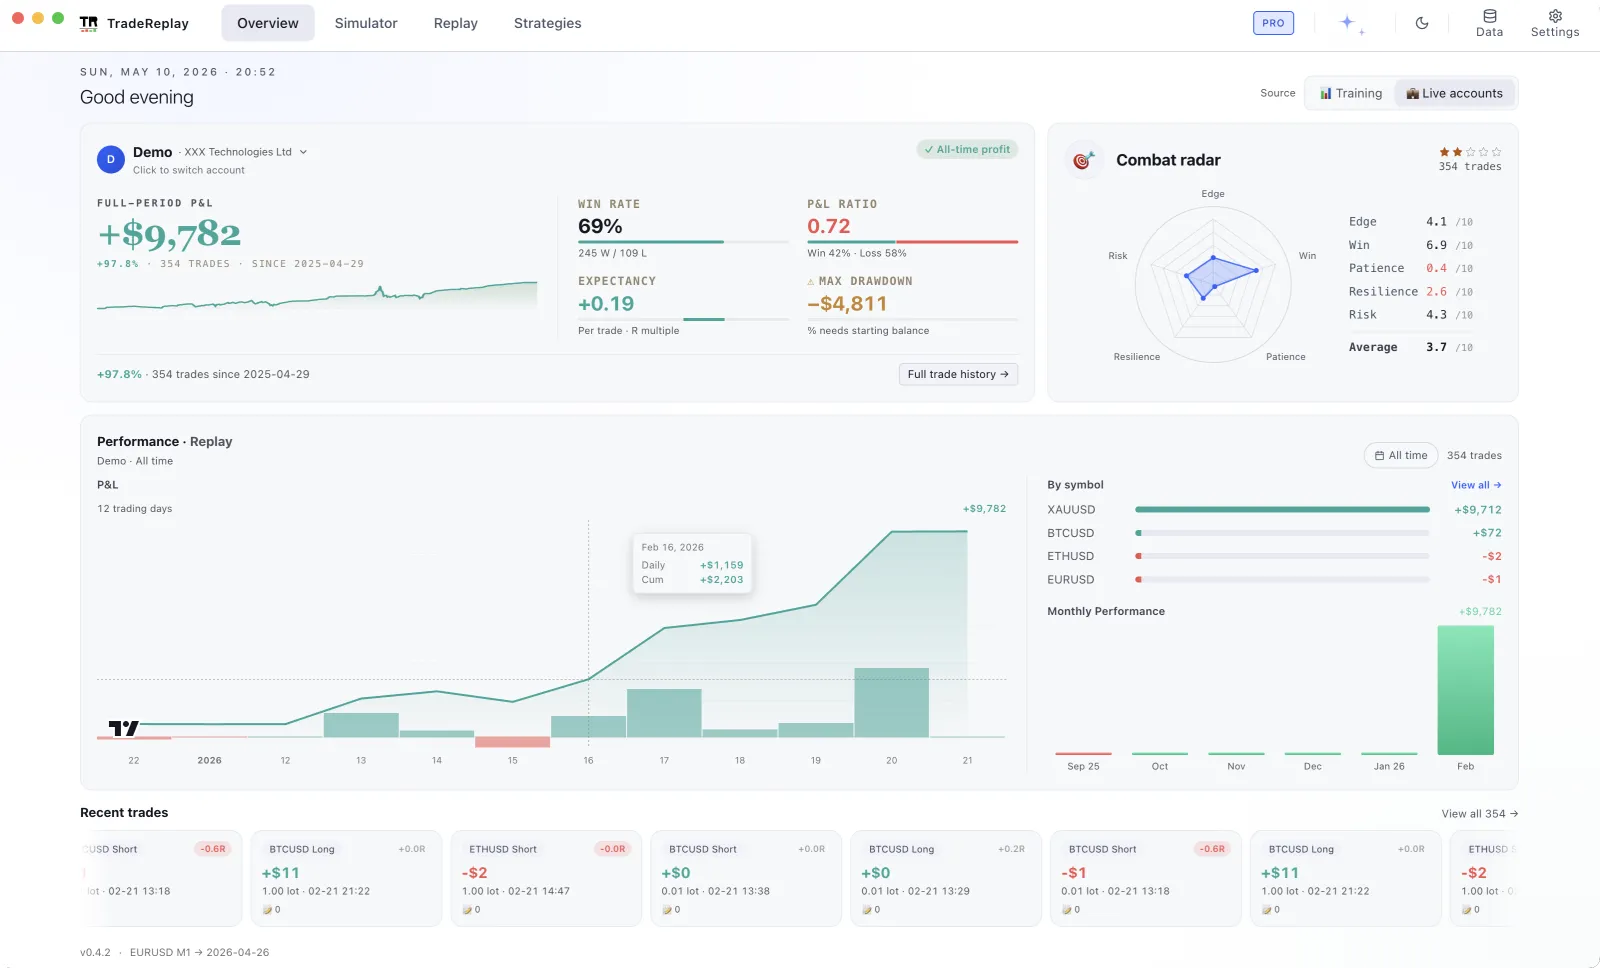Viewport: 1600px width, 968px height.
Task: Open note icon on ETHUSD Short 14:47 card
Action: (x=466, y=910)
